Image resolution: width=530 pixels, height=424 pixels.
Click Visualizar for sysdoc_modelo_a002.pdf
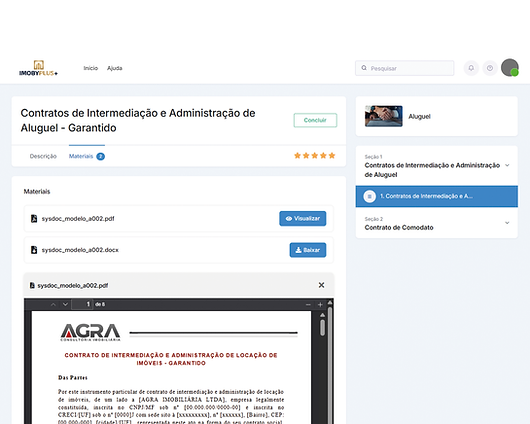303,218
